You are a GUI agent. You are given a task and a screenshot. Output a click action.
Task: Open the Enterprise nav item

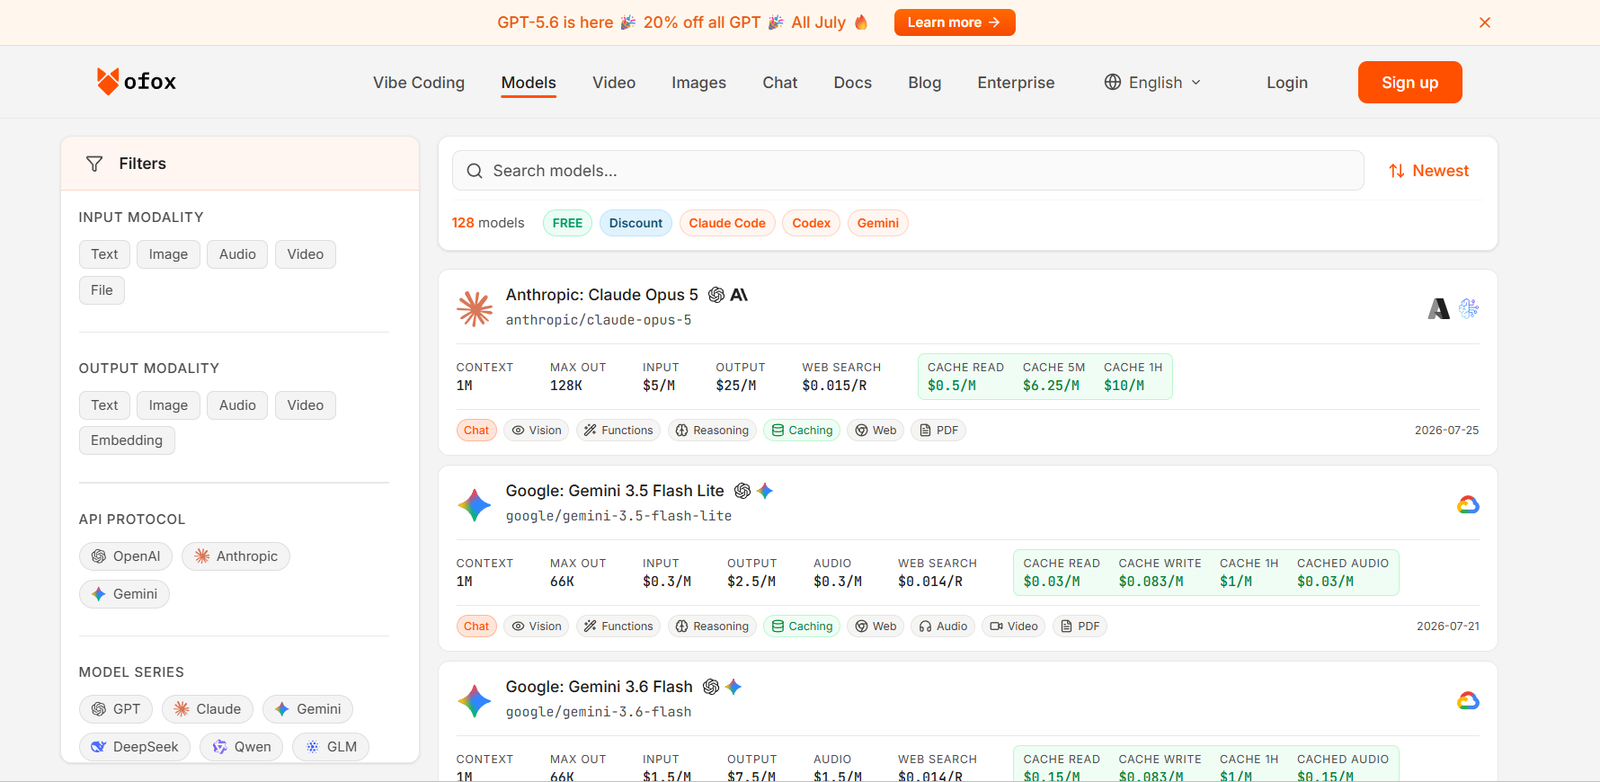click(x=1016, y=82)
